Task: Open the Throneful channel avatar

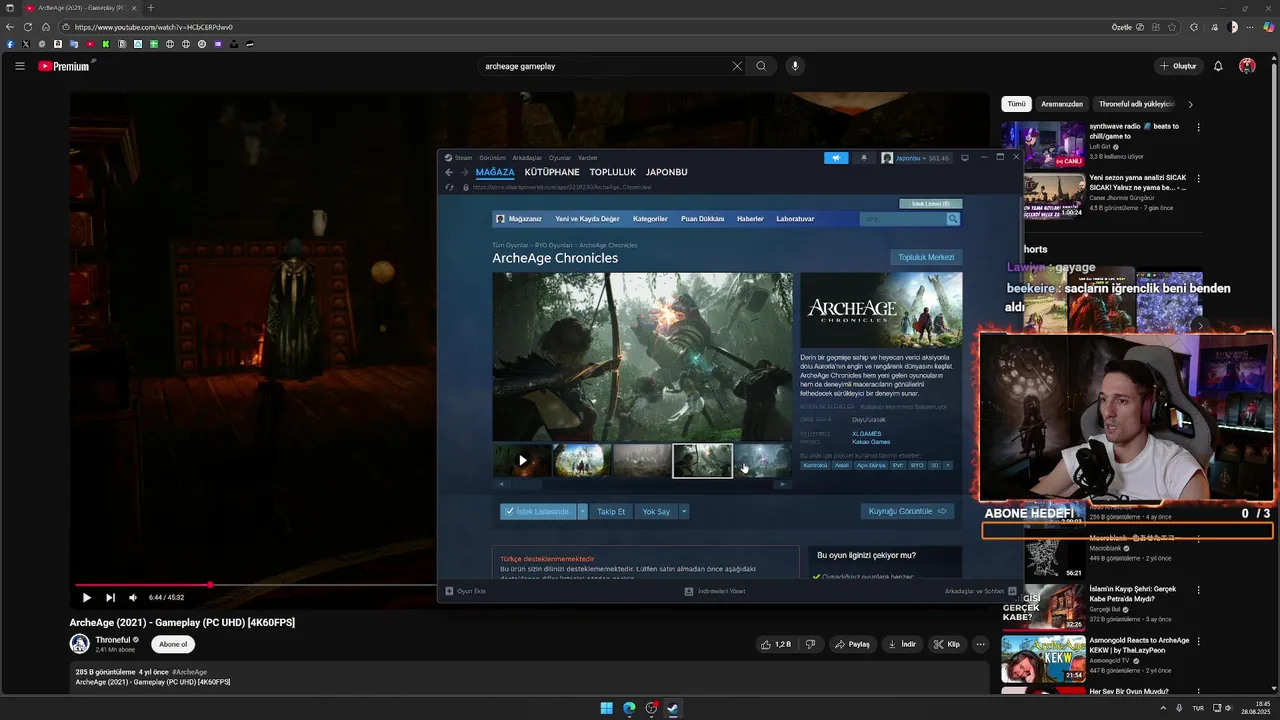Action: (79, 644)
